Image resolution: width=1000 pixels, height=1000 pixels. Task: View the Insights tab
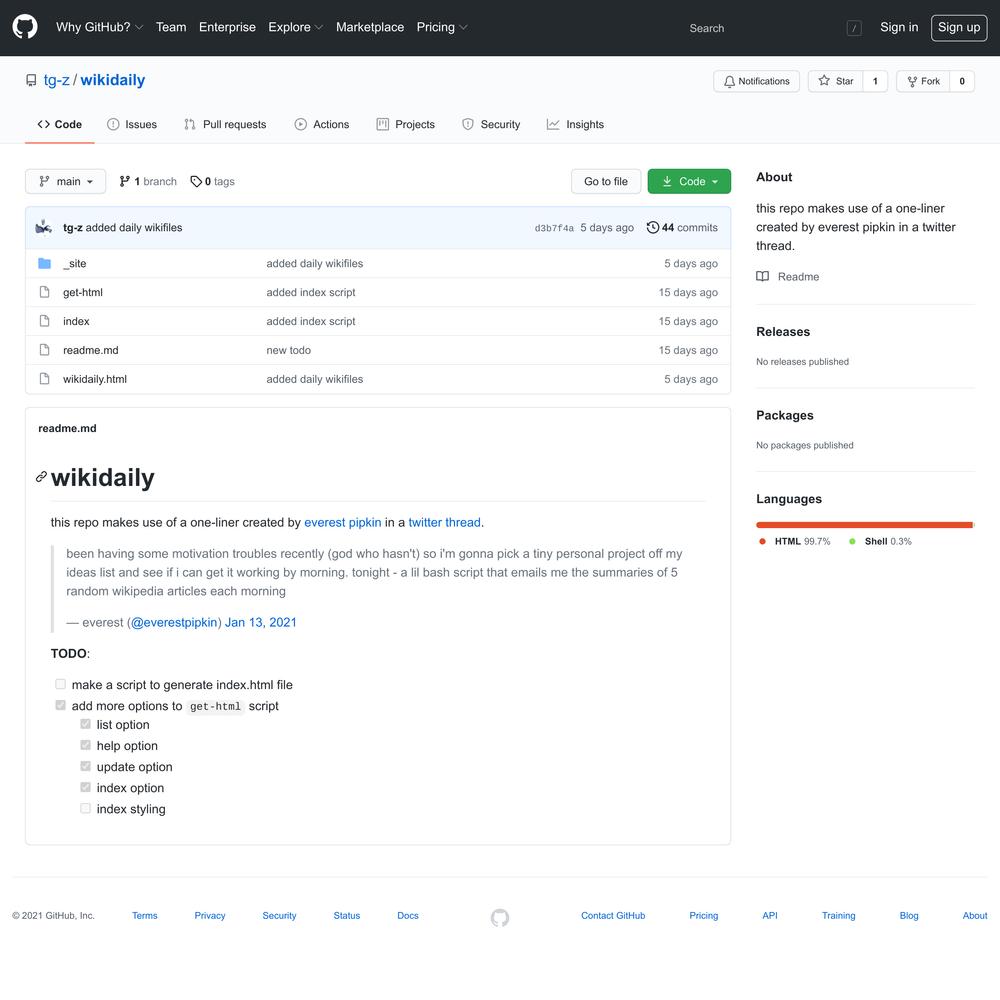click(x=575, y=124)
